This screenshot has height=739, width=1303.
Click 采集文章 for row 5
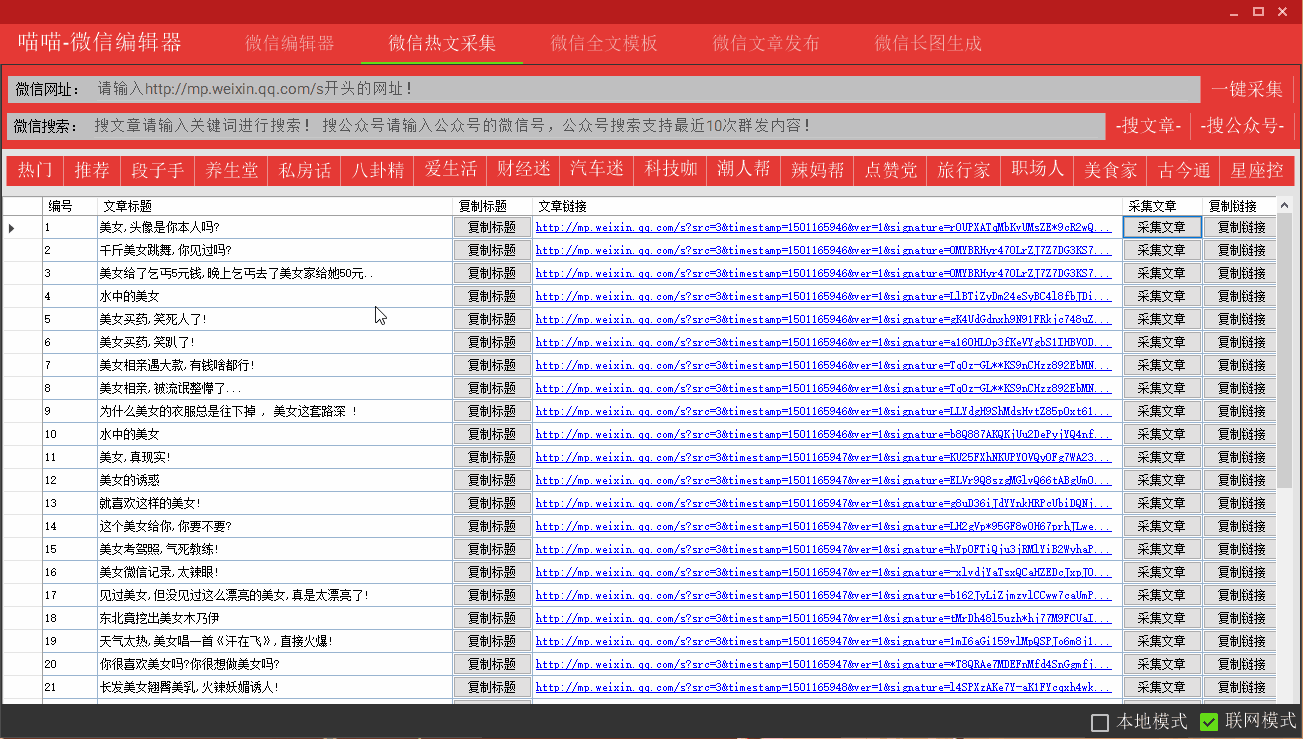(x=1162, y=319)
